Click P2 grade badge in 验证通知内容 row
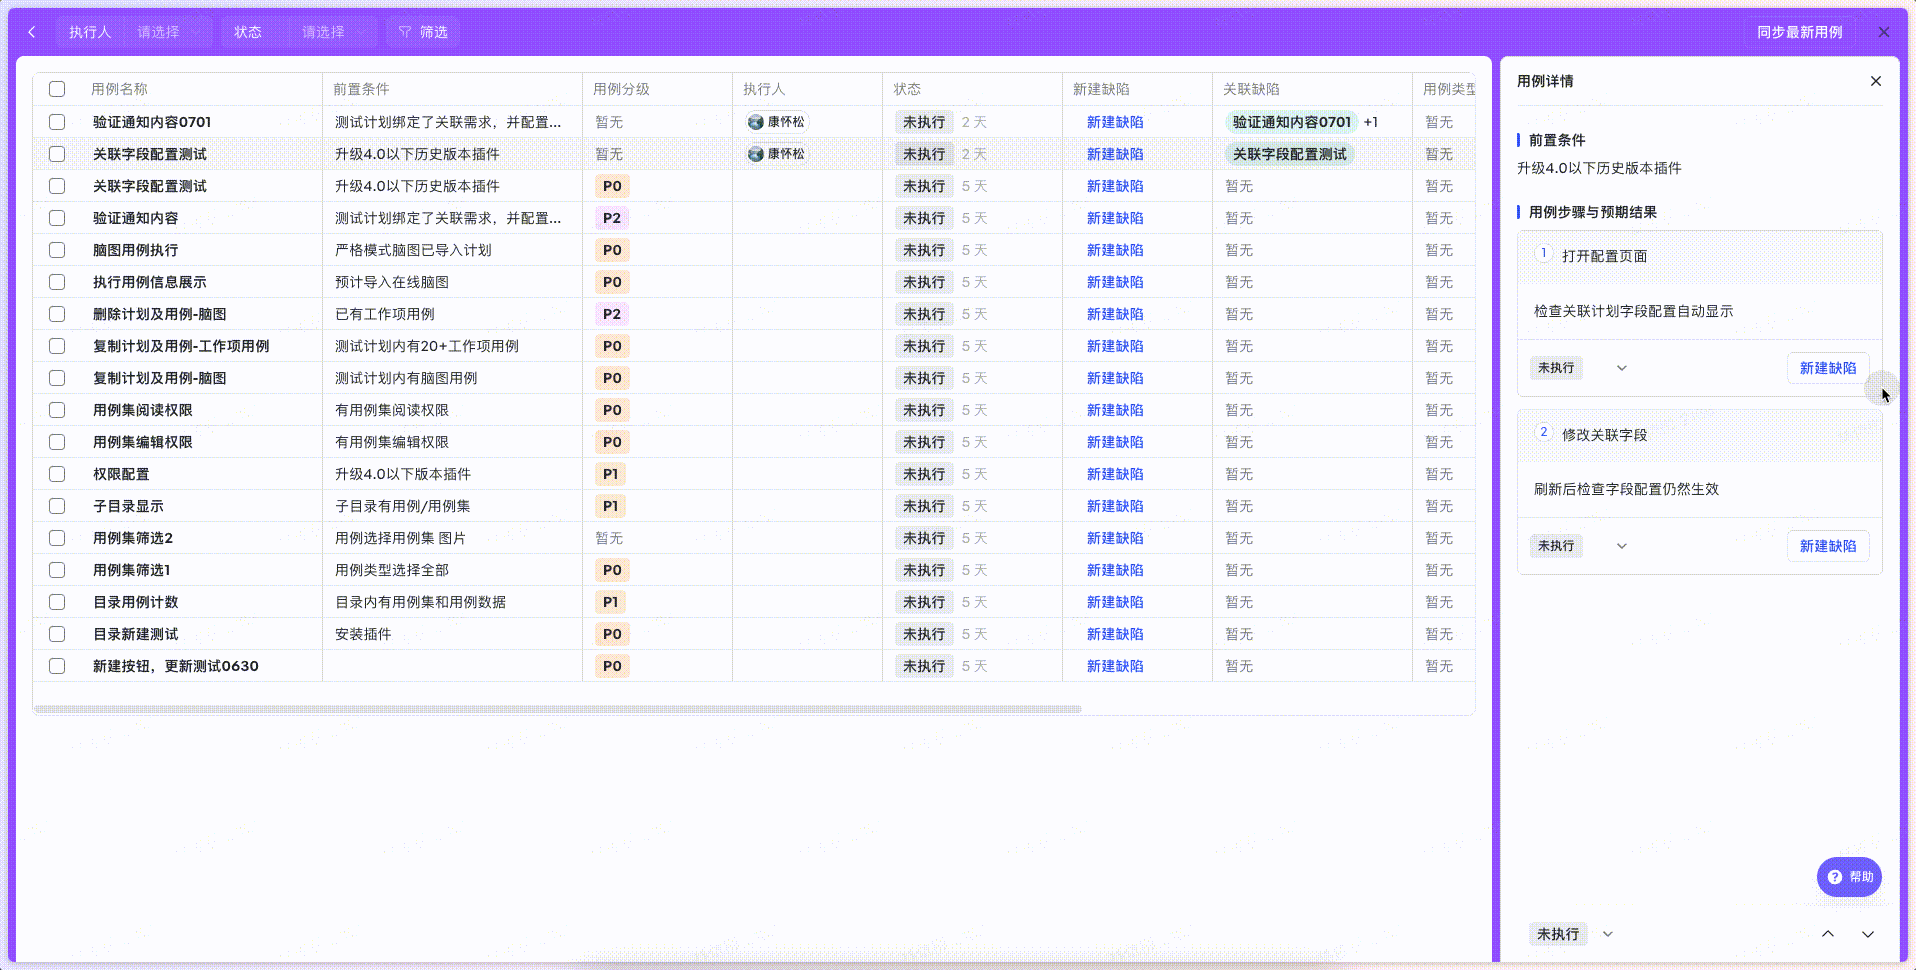 612,218
